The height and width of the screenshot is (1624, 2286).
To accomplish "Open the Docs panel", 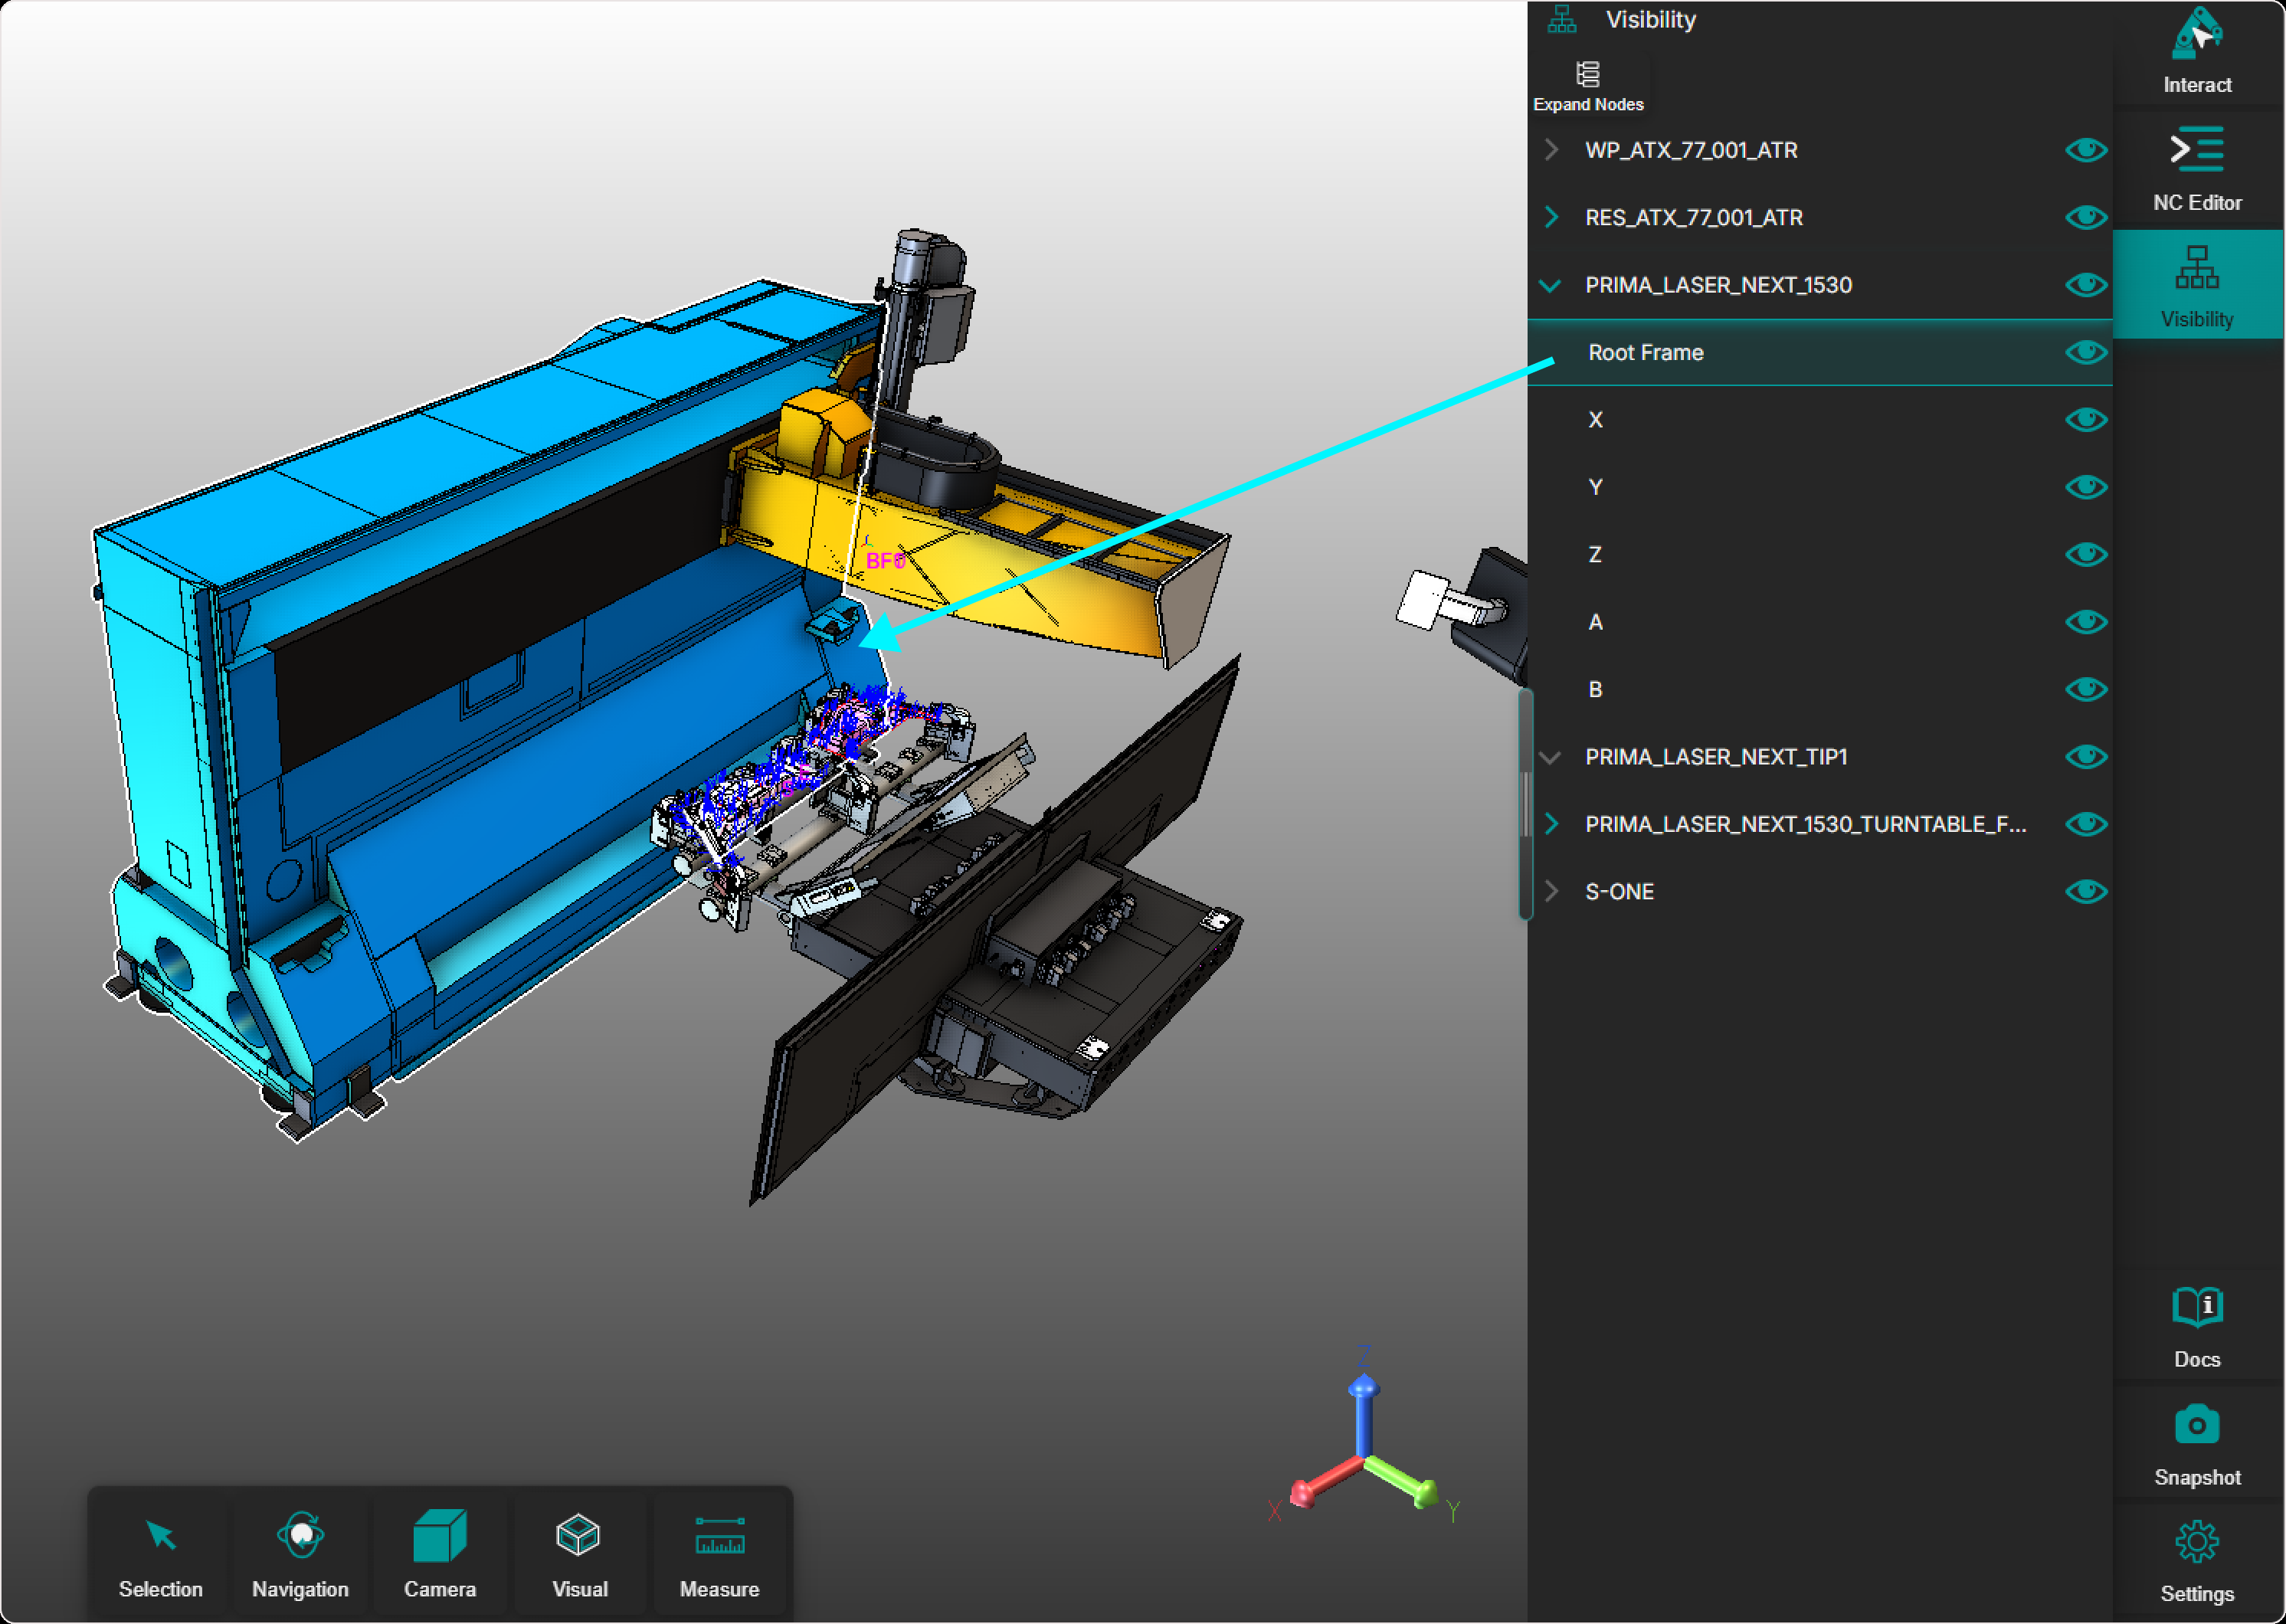I will point(2197,1326).
